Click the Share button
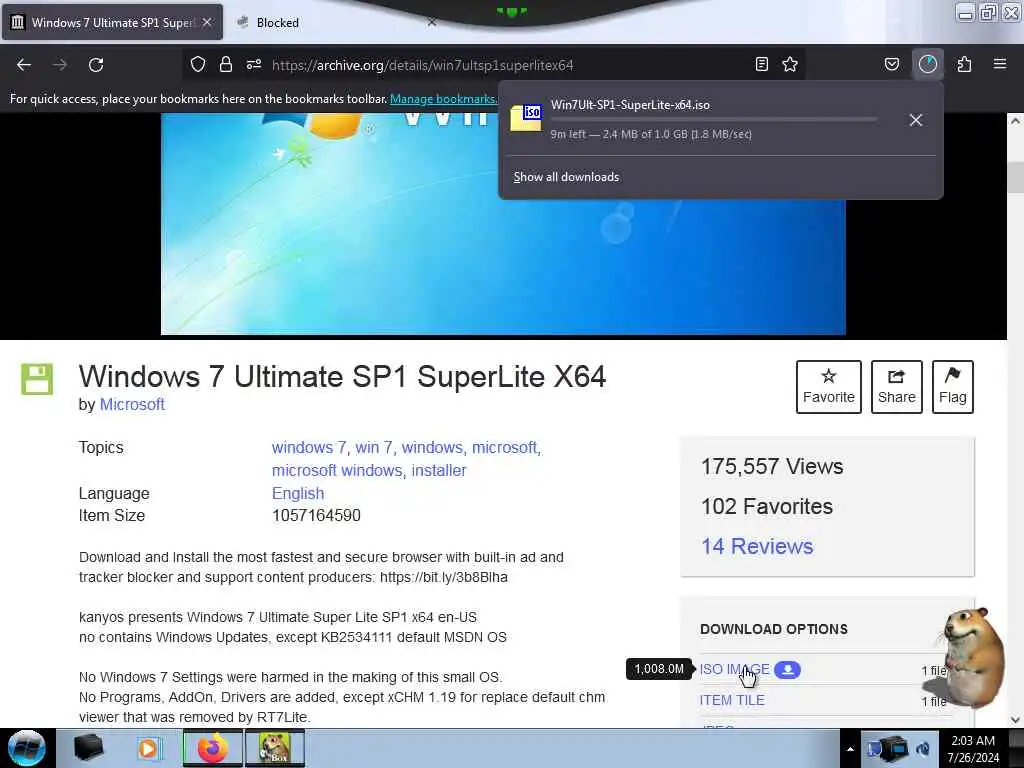 click(897, 387)
